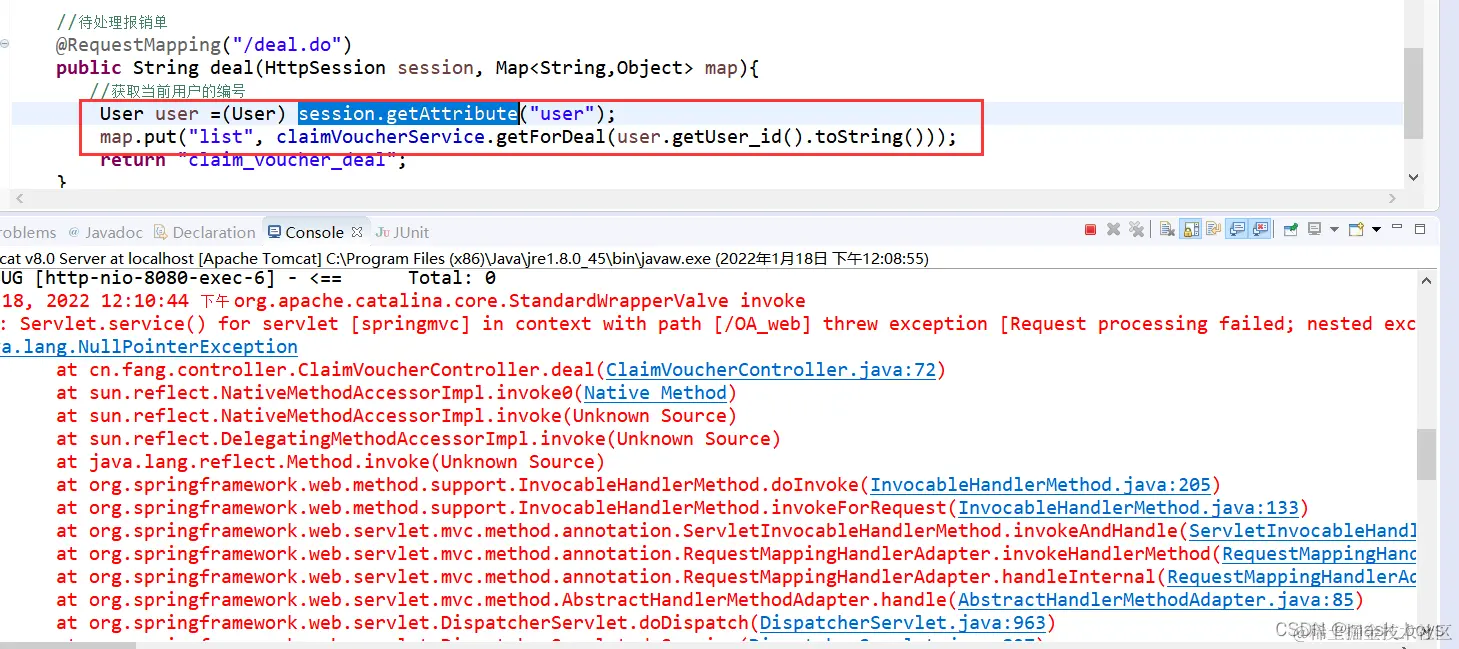The width and height of the screenshot is (1459, 649).
Task: Click the StandardWrapperValve invoke log line
Action: (x=403, y=301)
